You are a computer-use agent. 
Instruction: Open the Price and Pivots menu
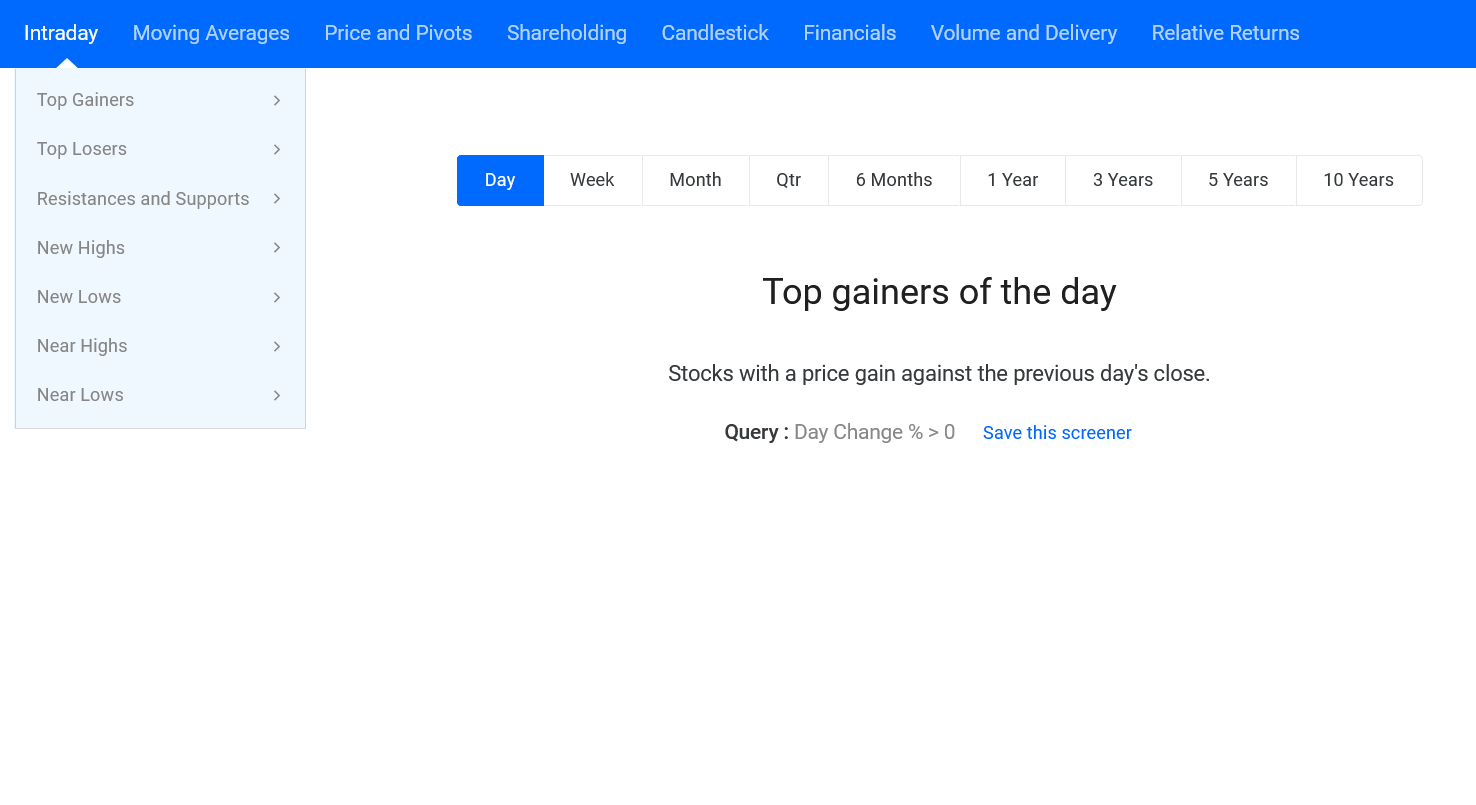coord(398,33)
